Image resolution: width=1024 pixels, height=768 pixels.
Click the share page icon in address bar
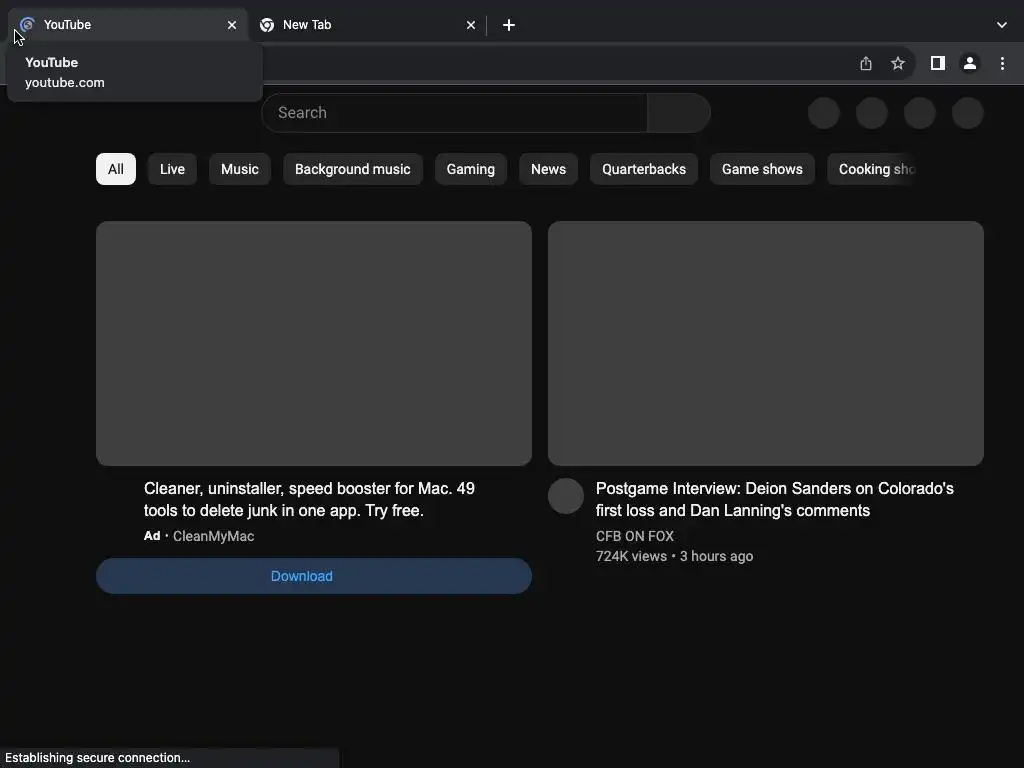[865, 63]
